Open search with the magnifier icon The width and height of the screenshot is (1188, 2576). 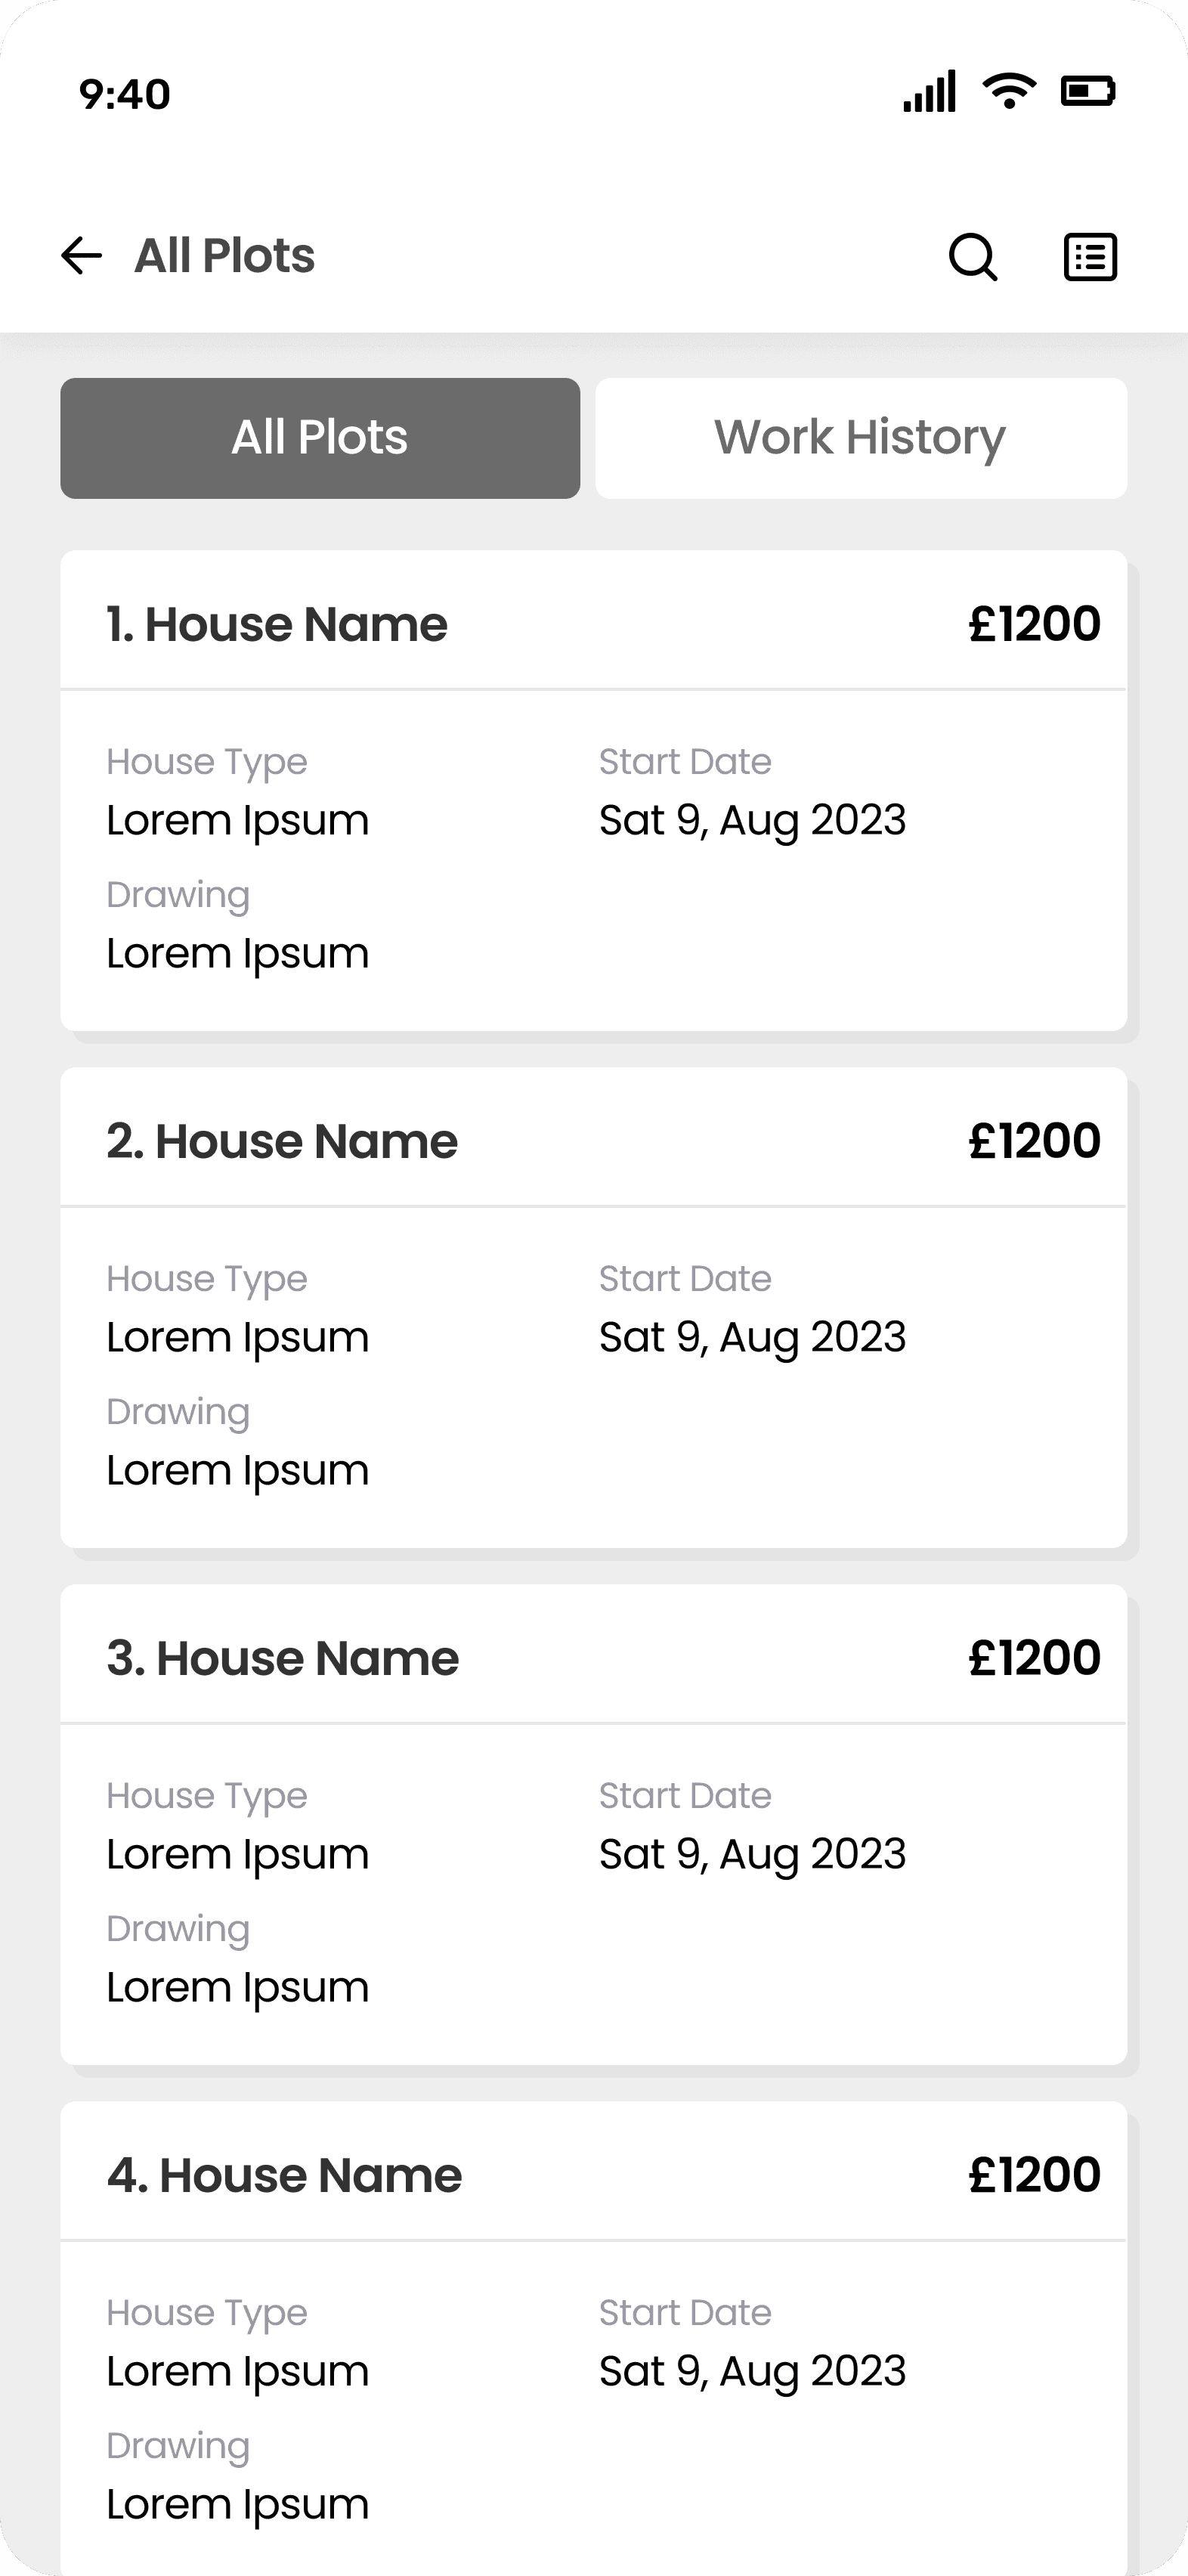tap(972, 257)
